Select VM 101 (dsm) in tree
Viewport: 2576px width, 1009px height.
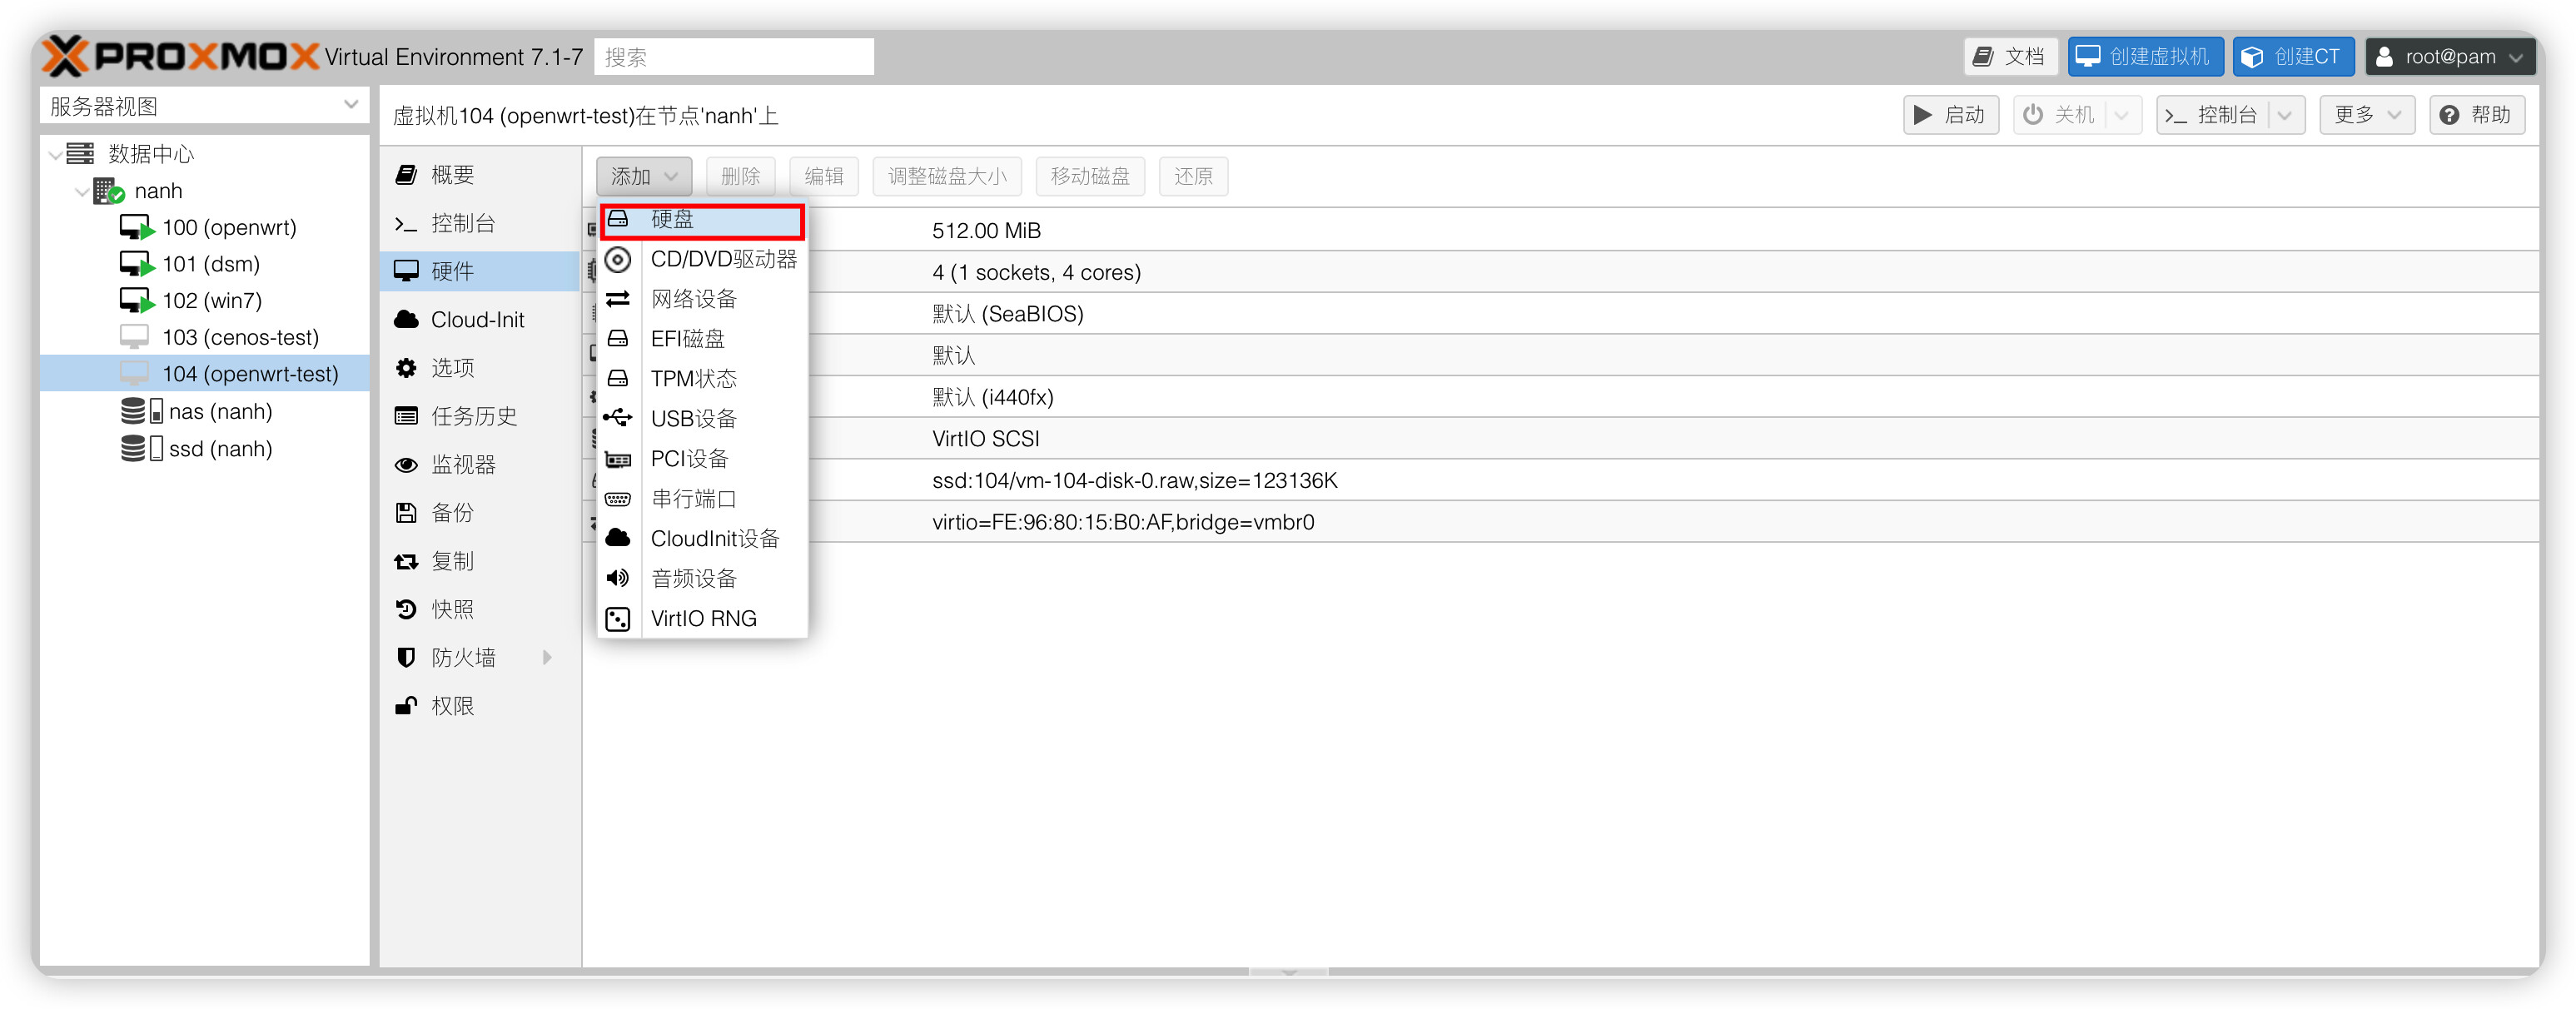point(211,264)
